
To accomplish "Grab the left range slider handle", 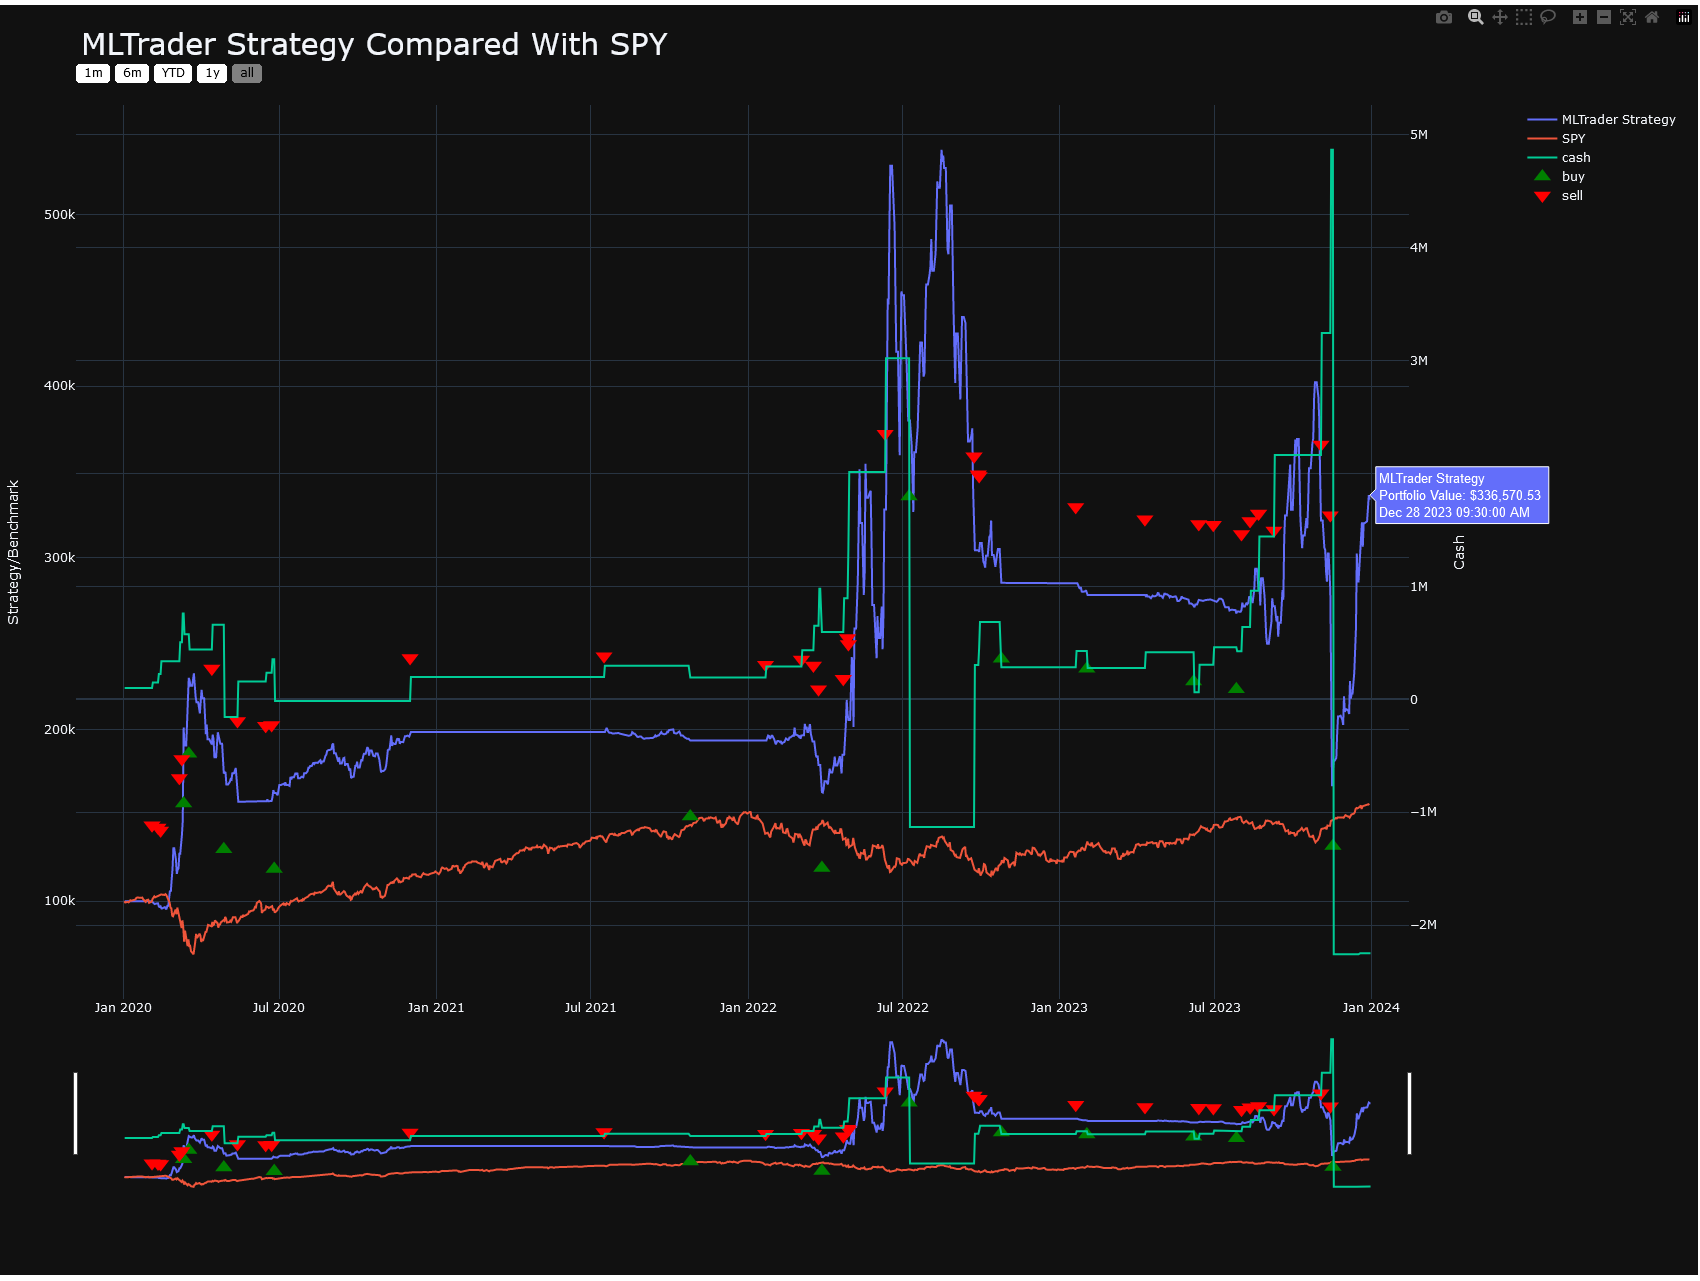I will tap(76, 1113).
